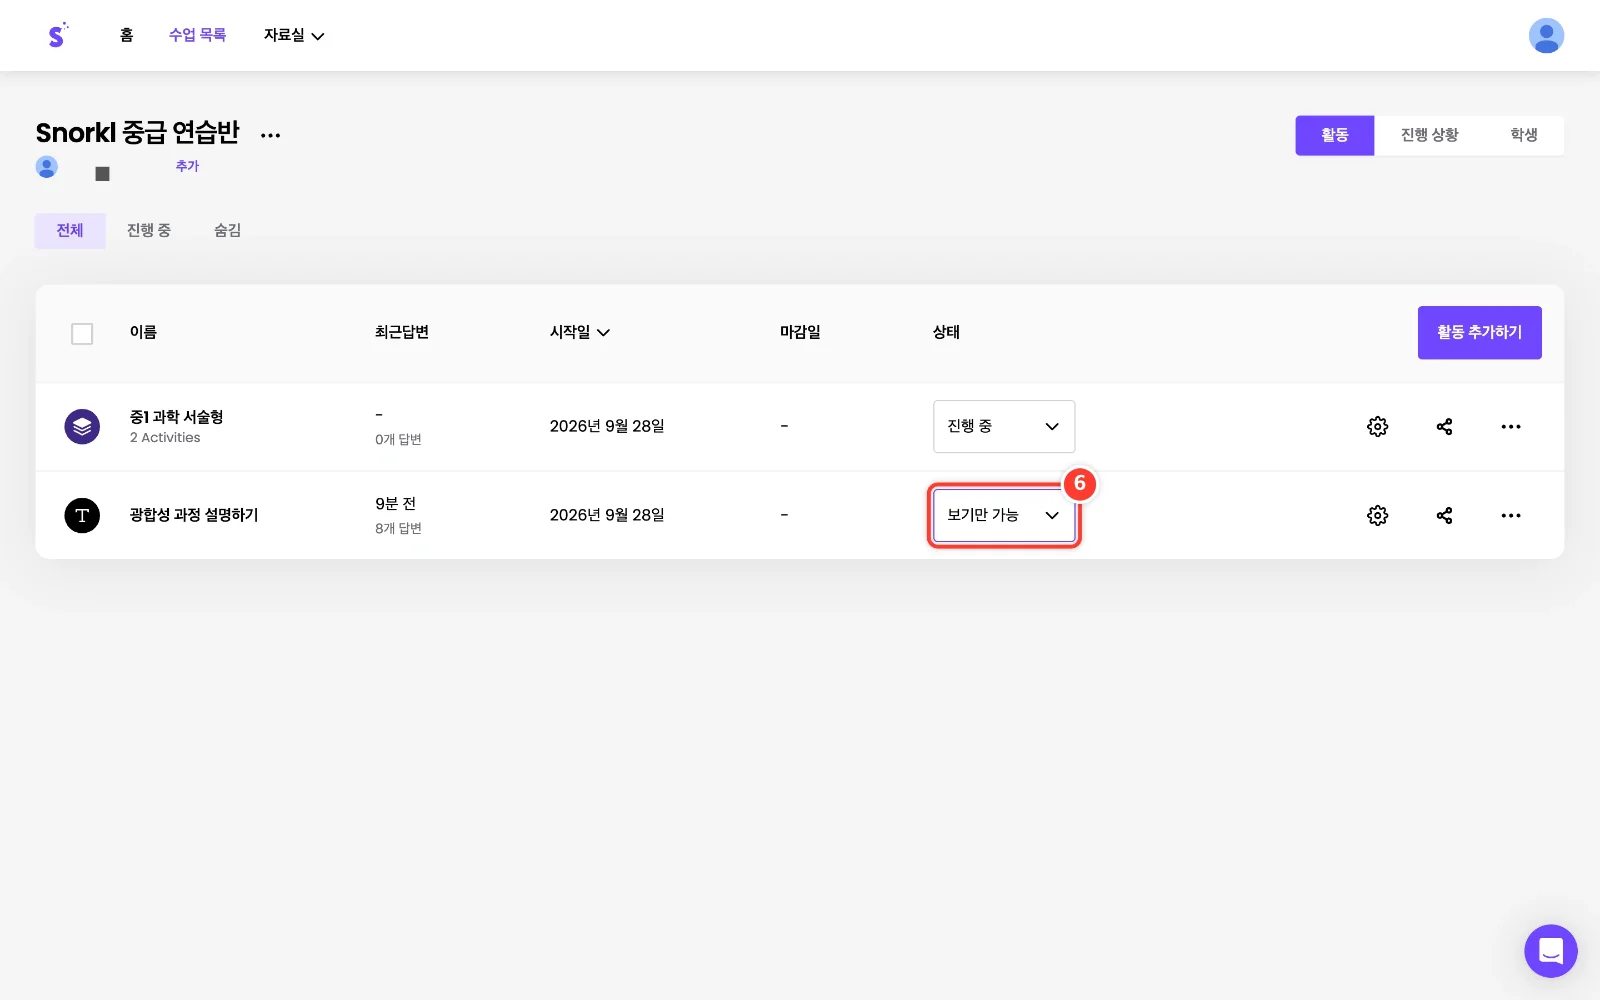The image size is (1600, 1000).
Task: Click the 0개 답변 count
Action: pyautogui.click(x=398, y=440)
